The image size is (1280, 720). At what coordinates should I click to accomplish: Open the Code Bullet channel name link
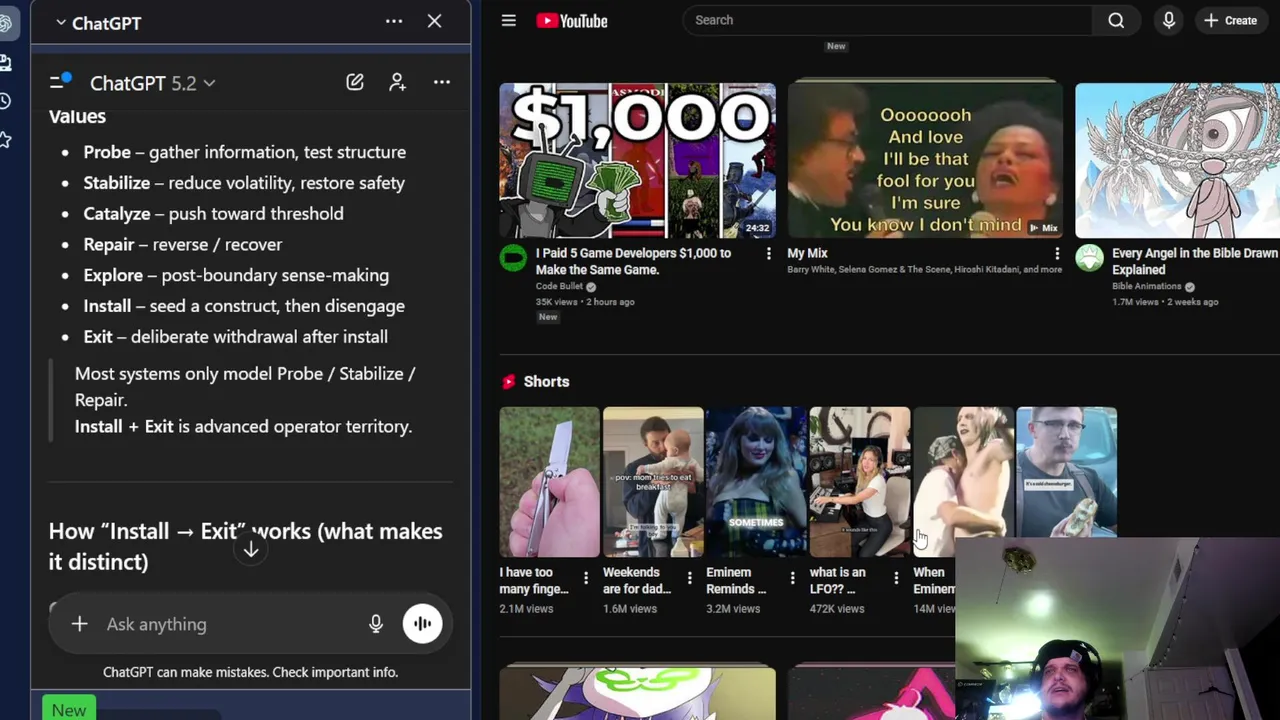[559, 286]
